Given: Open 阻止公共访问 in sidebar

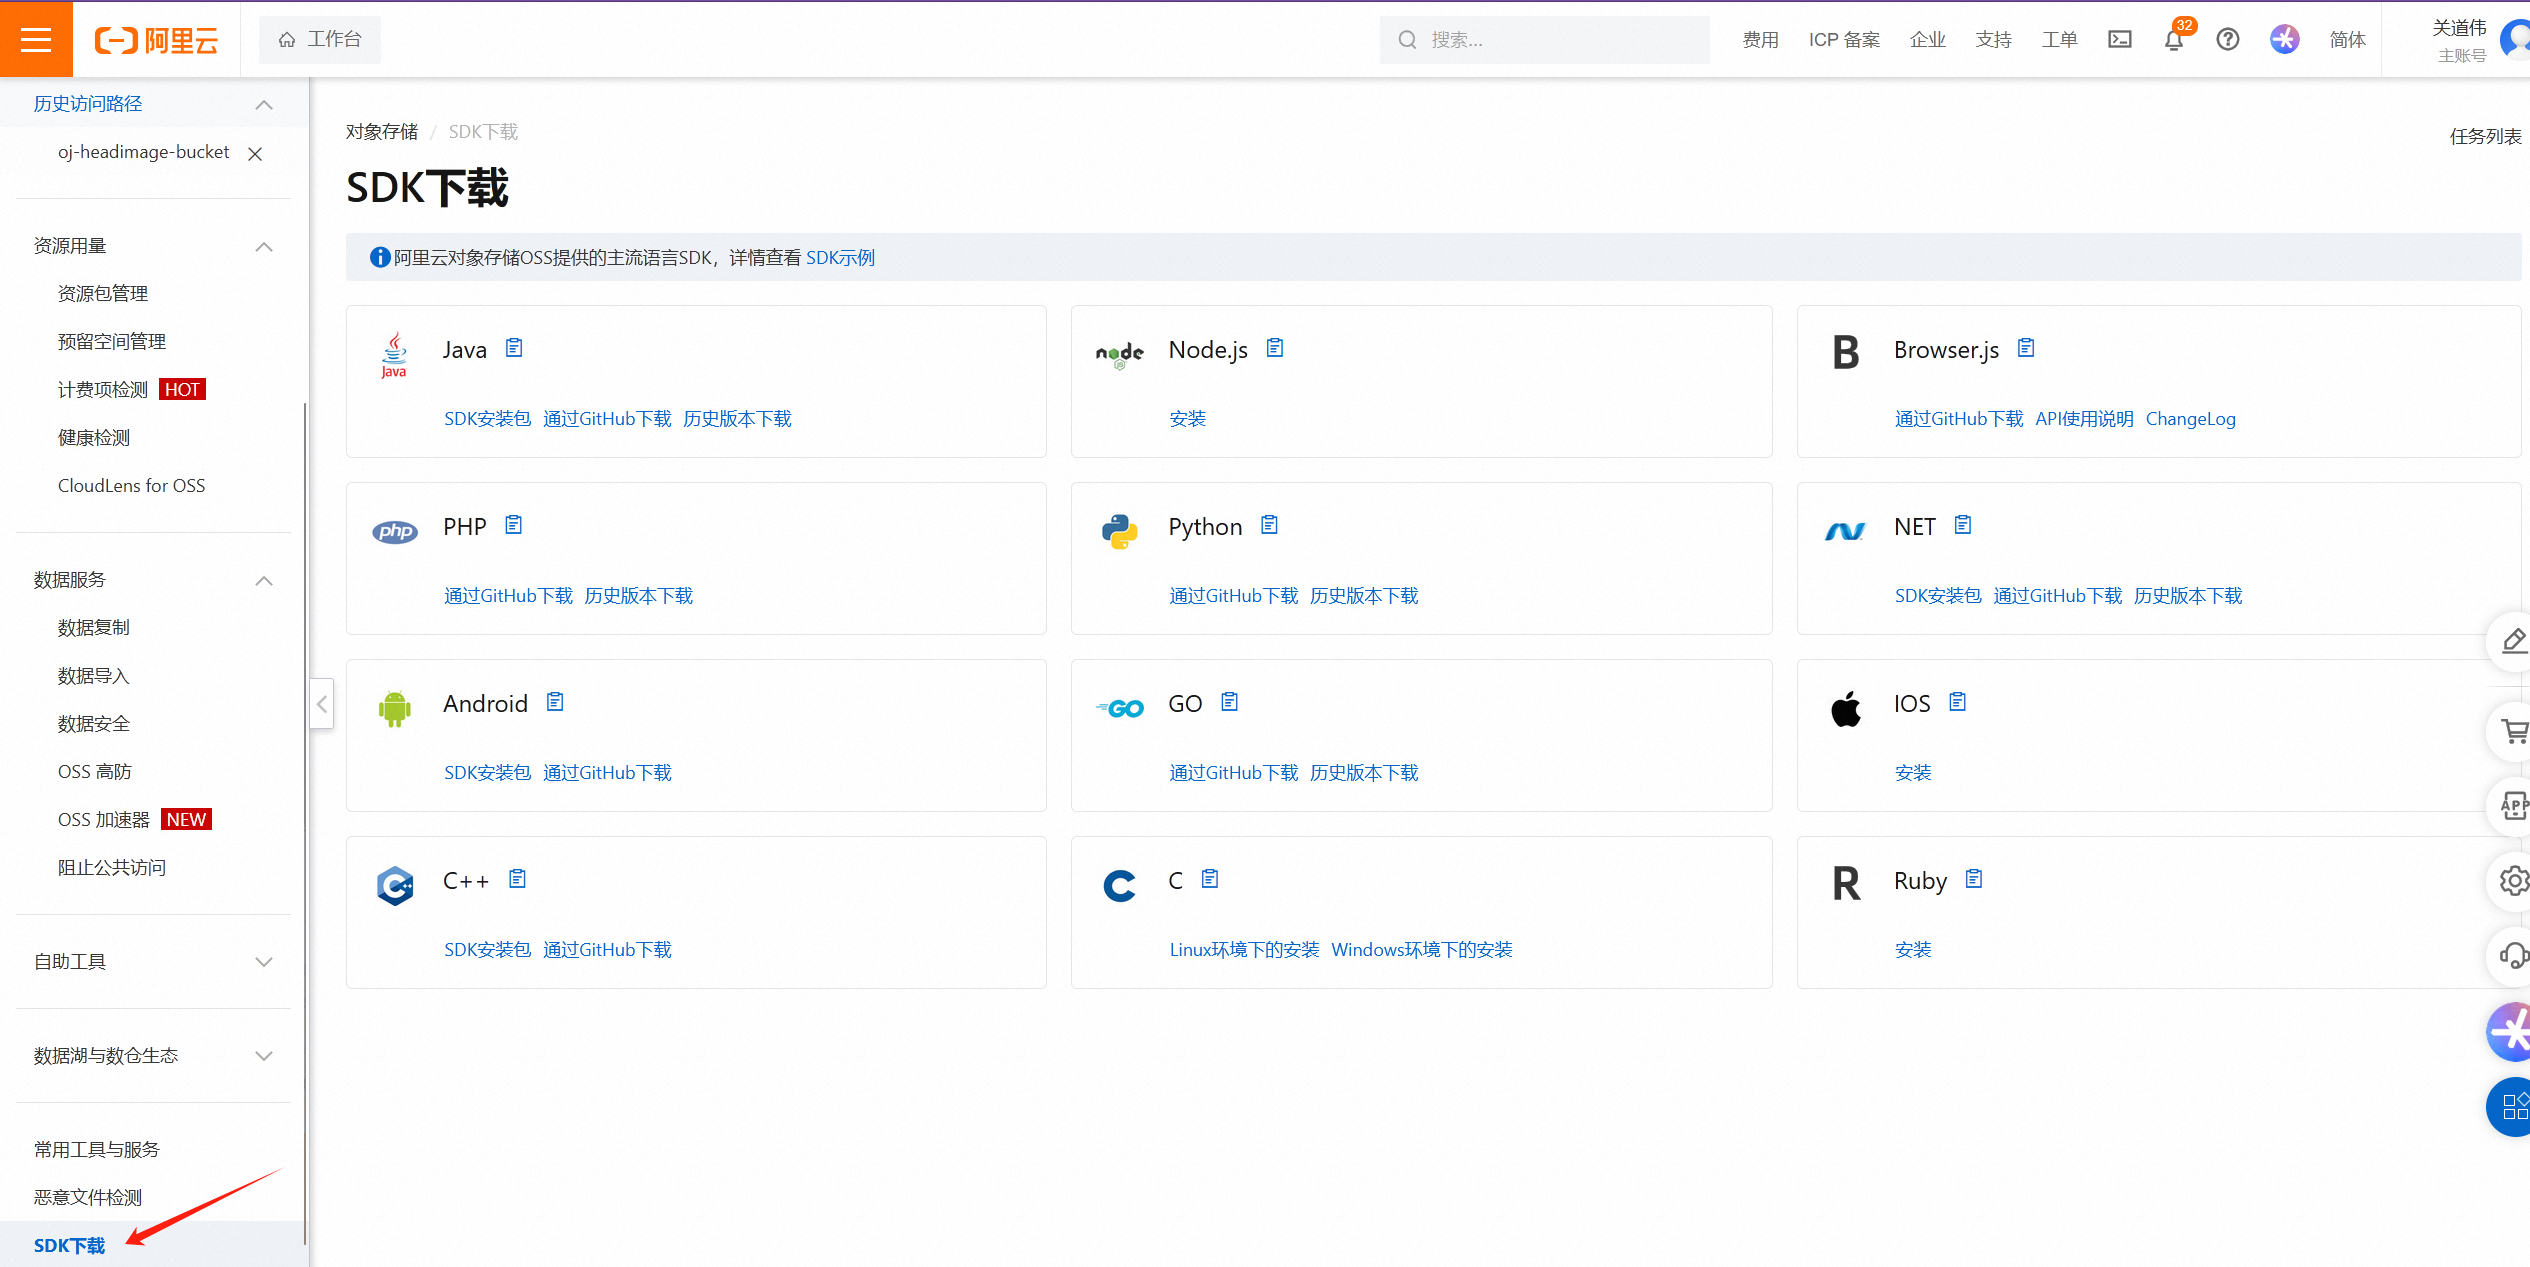Looking at the screenshot, I should click(112, 868).
